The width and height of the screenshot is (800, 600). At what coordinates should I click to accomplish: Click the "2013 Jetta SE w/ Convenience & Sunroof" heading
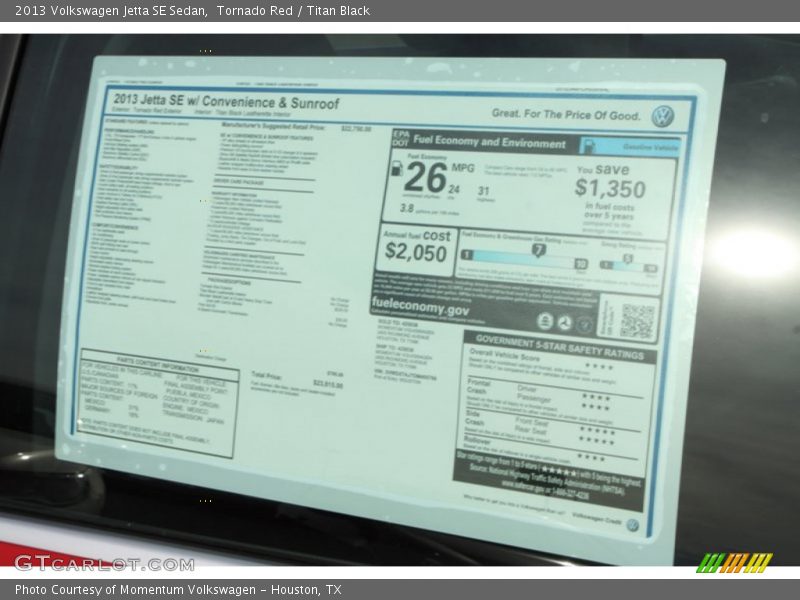226,101
